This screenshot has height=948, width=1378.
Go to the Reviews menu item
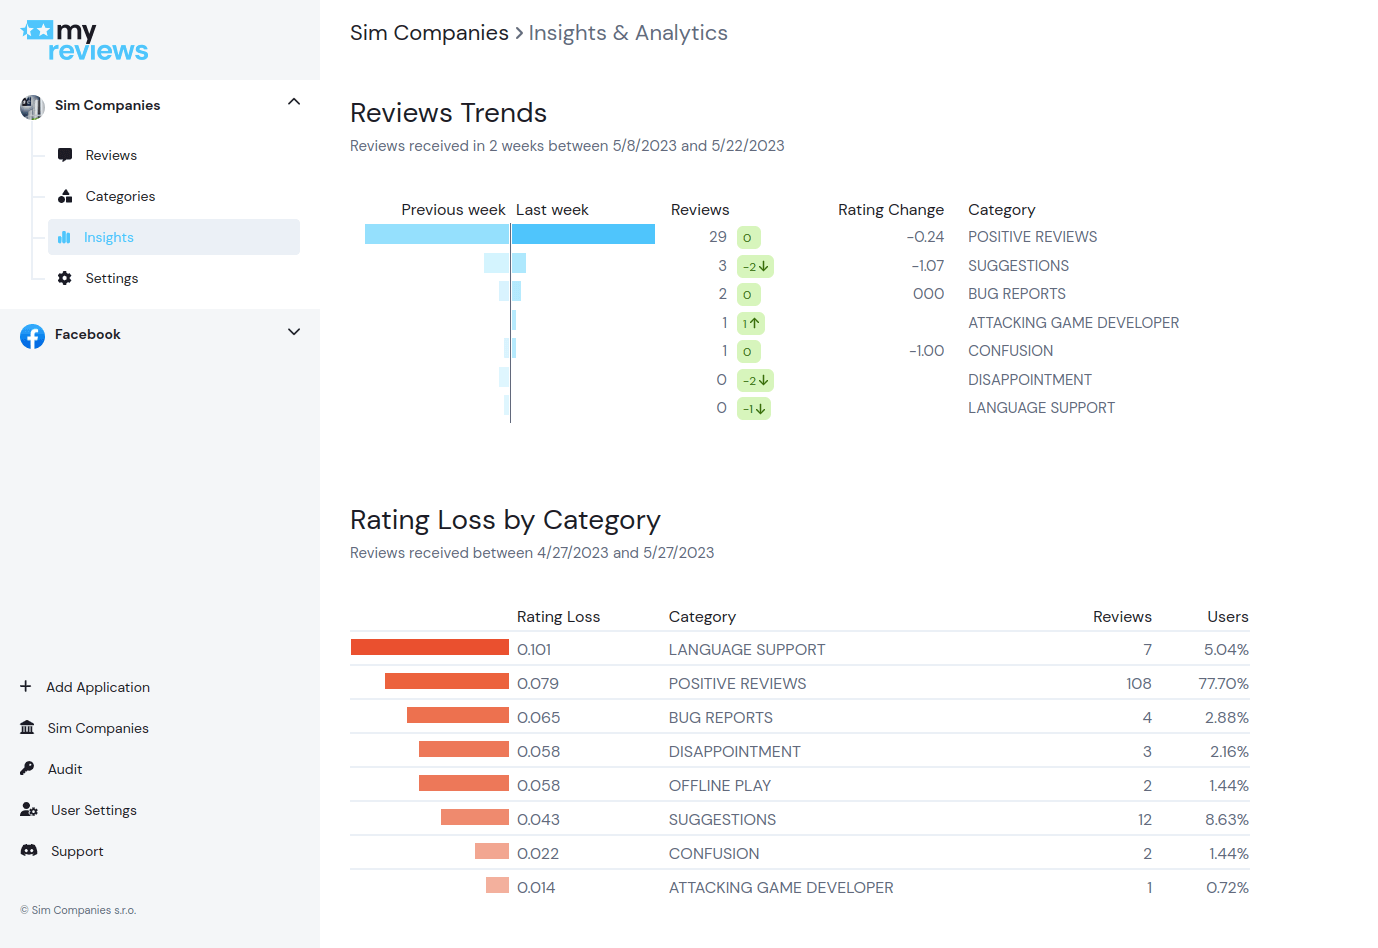pyautogui.click(x=111, y=155)
